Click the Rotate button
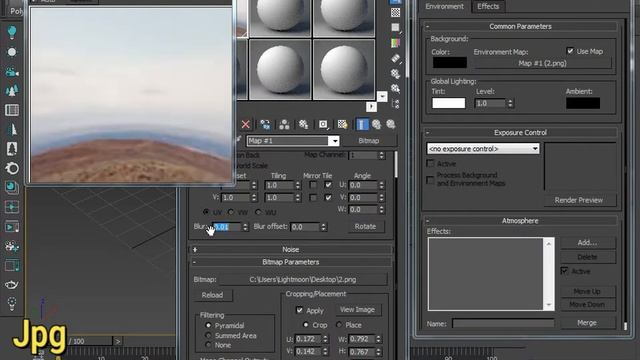640x360 pixels. point(365,227)
